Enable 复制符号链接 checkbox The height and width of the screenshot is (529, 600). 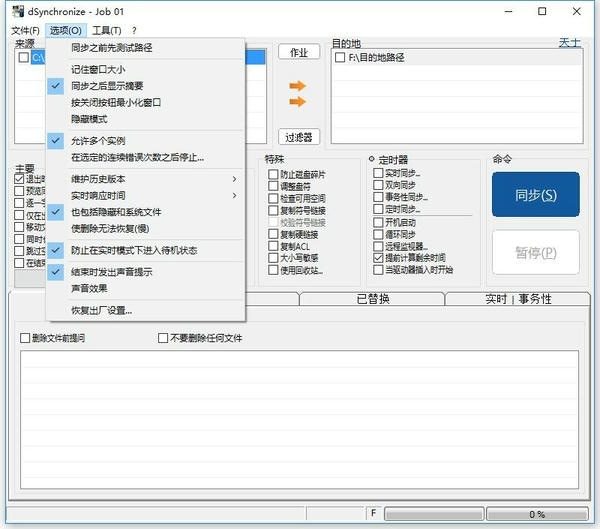pyautogui.click(x=273, y=210)
